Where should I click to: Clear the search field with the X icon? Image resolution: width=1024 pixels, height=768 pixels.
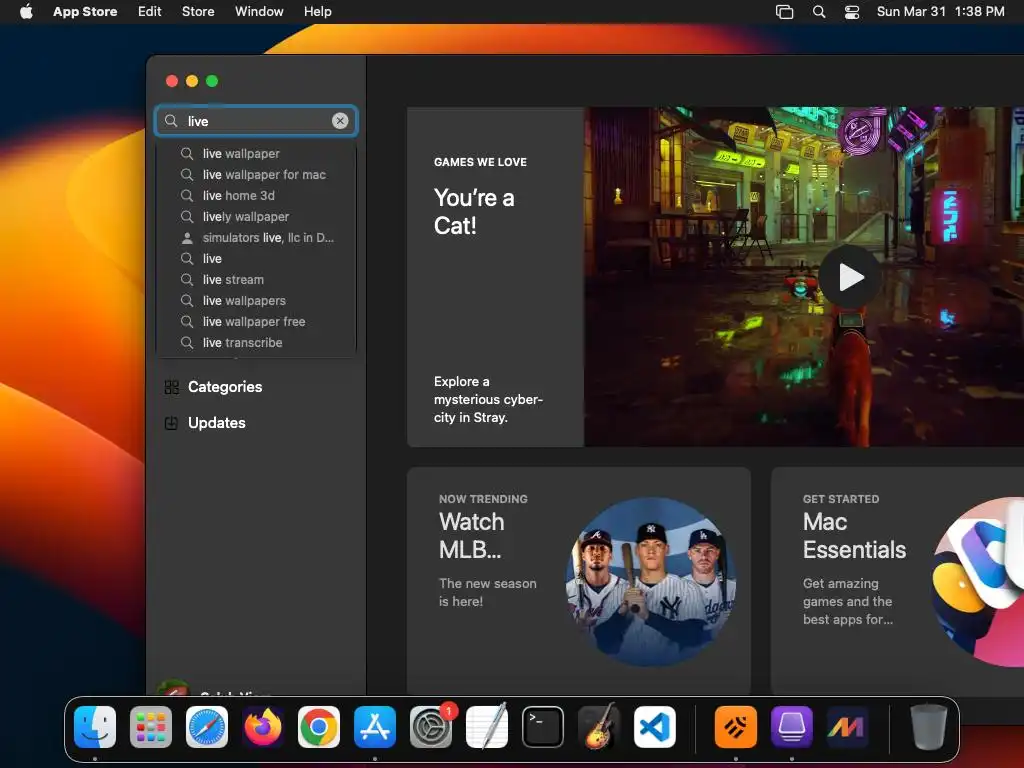(x=340, y=121)
